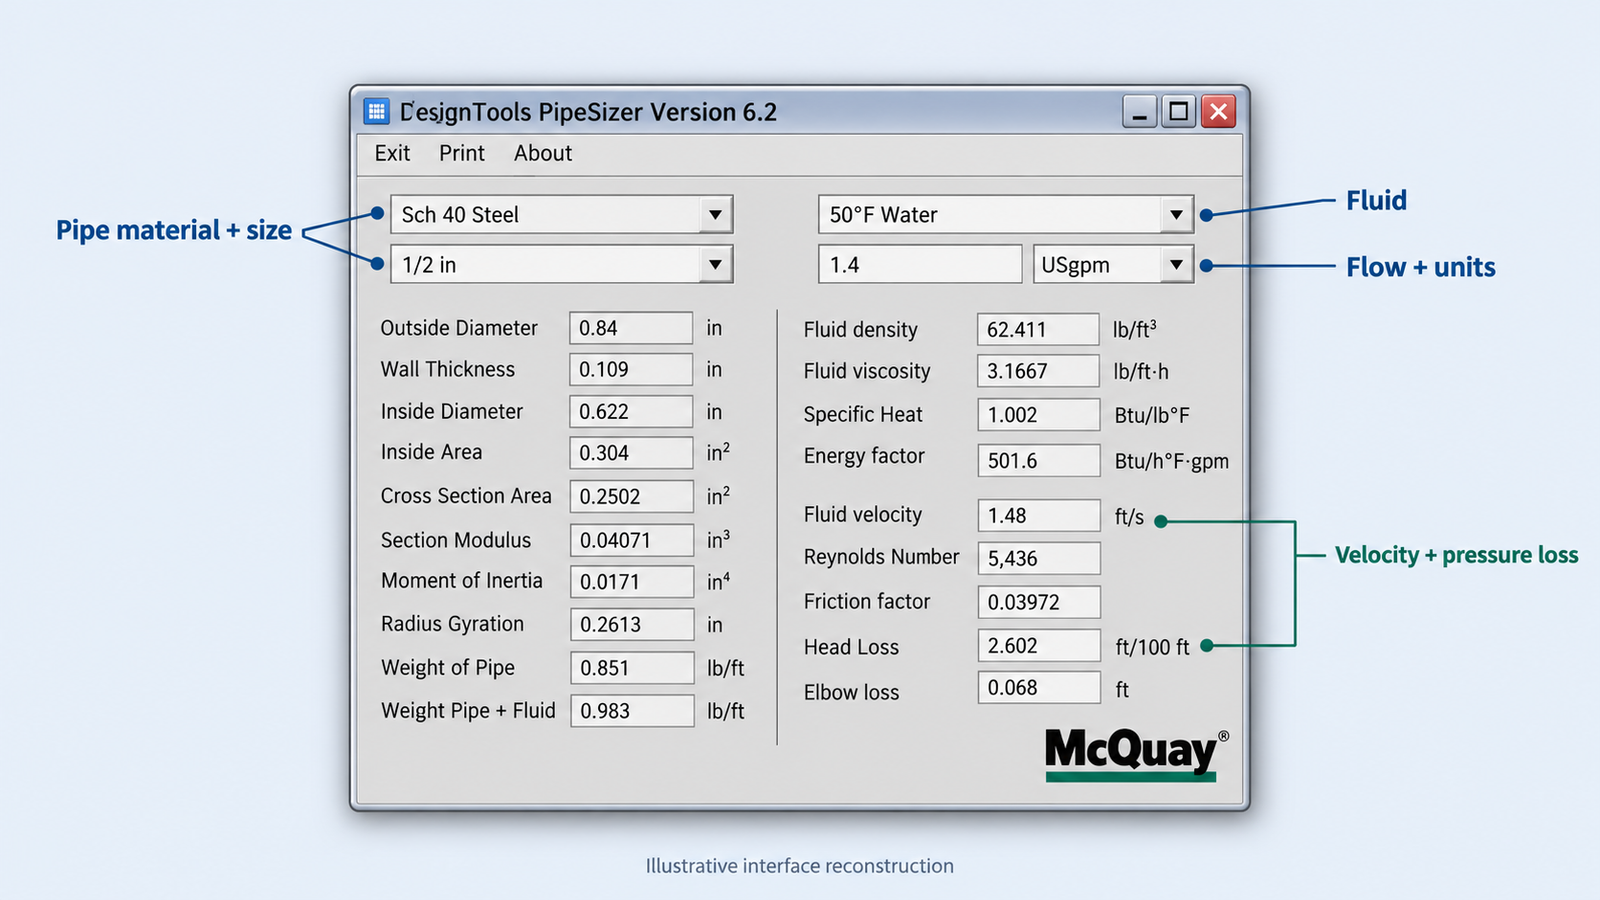
Task: Minimize the PipeSizer window
Action: click(1139, 111)
